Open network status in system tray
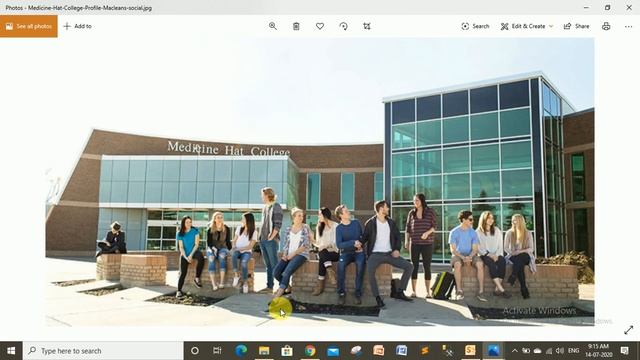 click(549, 351)
